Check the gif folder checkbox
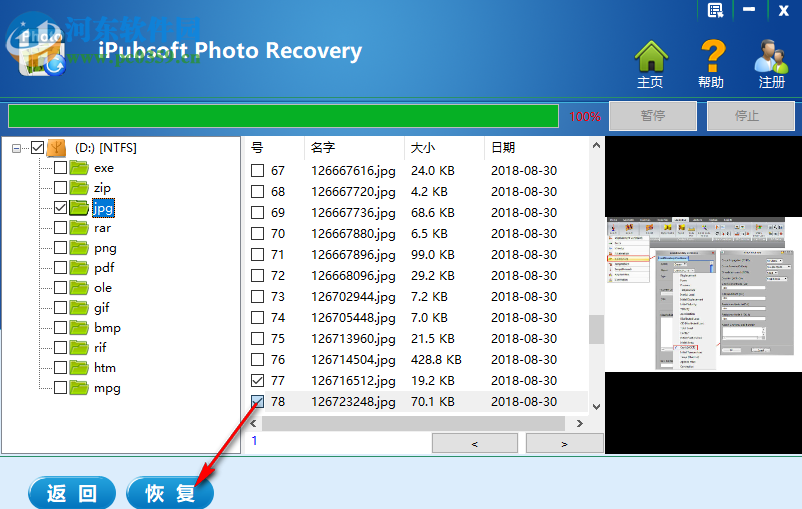Viewport: 802px width, 509px height. pos(60,307)
